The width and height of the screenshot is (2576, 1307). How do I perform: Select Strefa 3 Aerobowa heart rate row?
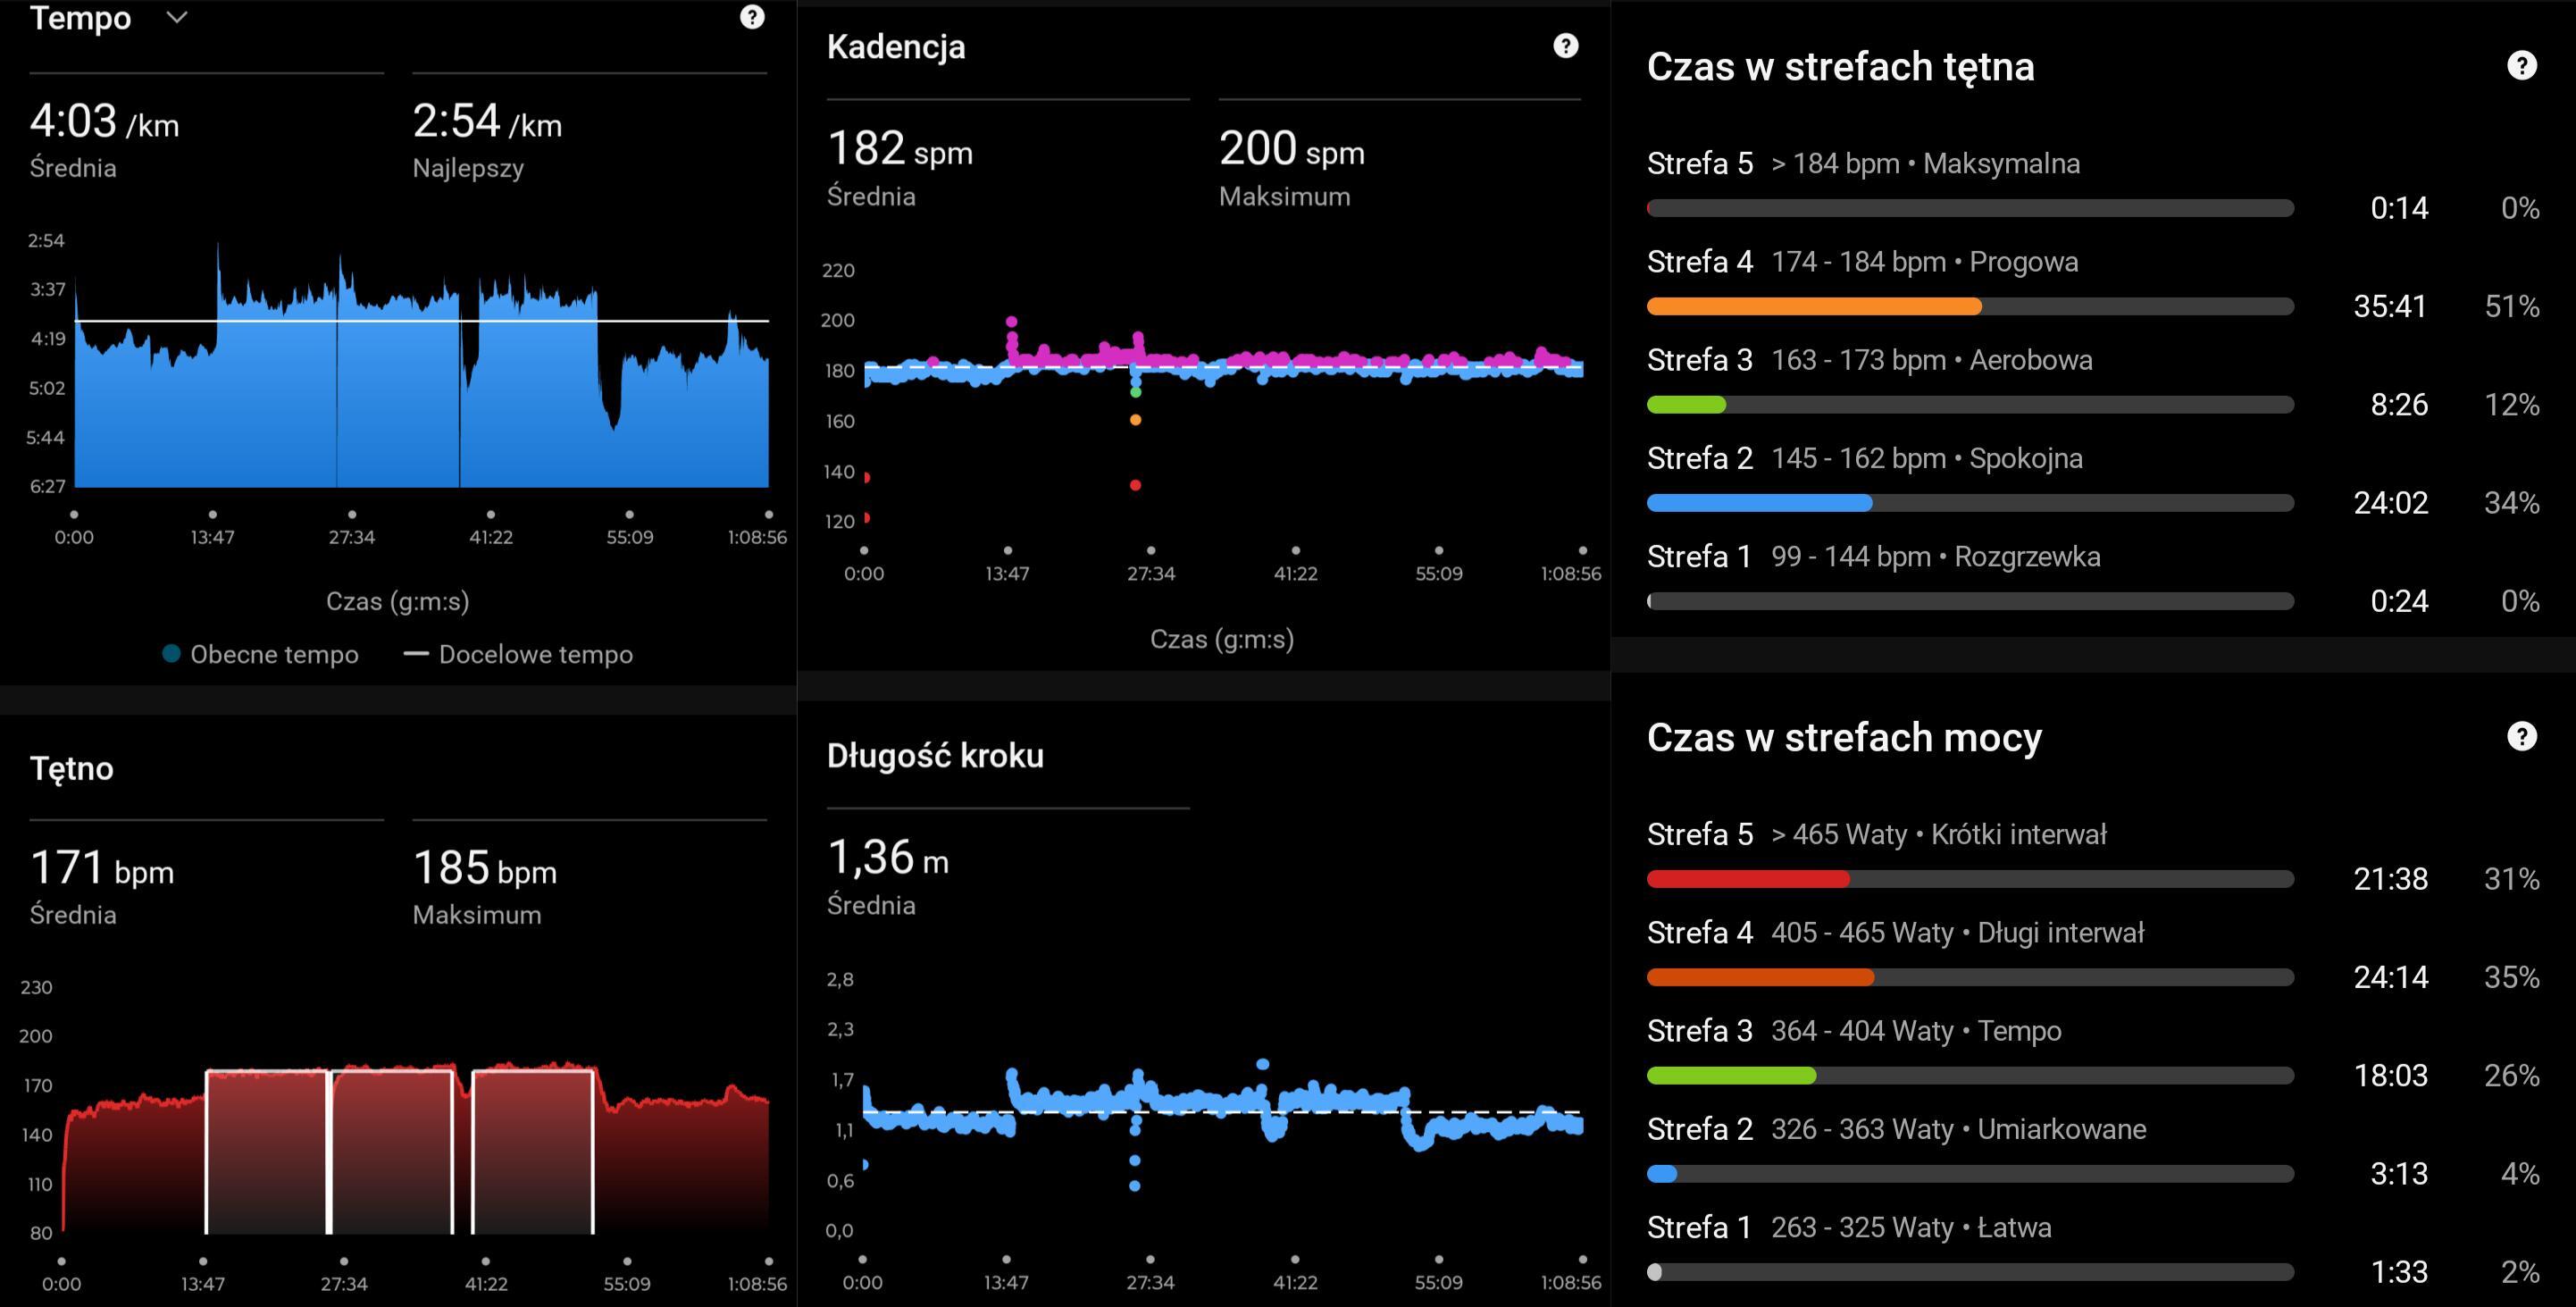click(x=1869, y=360)
